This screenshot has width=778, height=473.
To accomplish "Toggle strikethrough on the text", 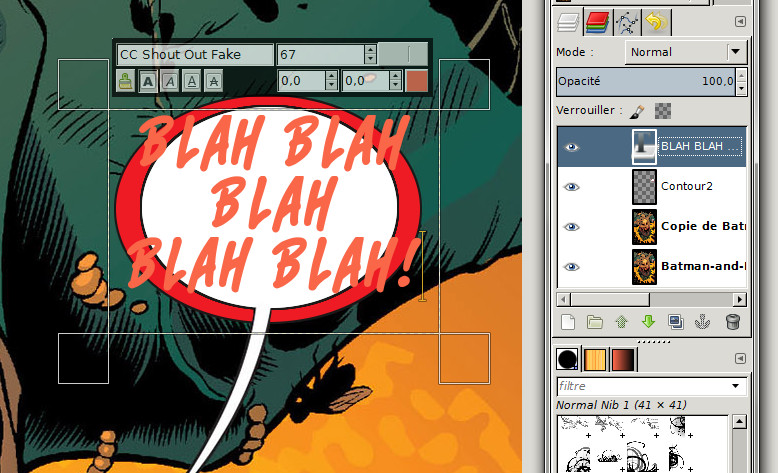I will coord(213,81).
